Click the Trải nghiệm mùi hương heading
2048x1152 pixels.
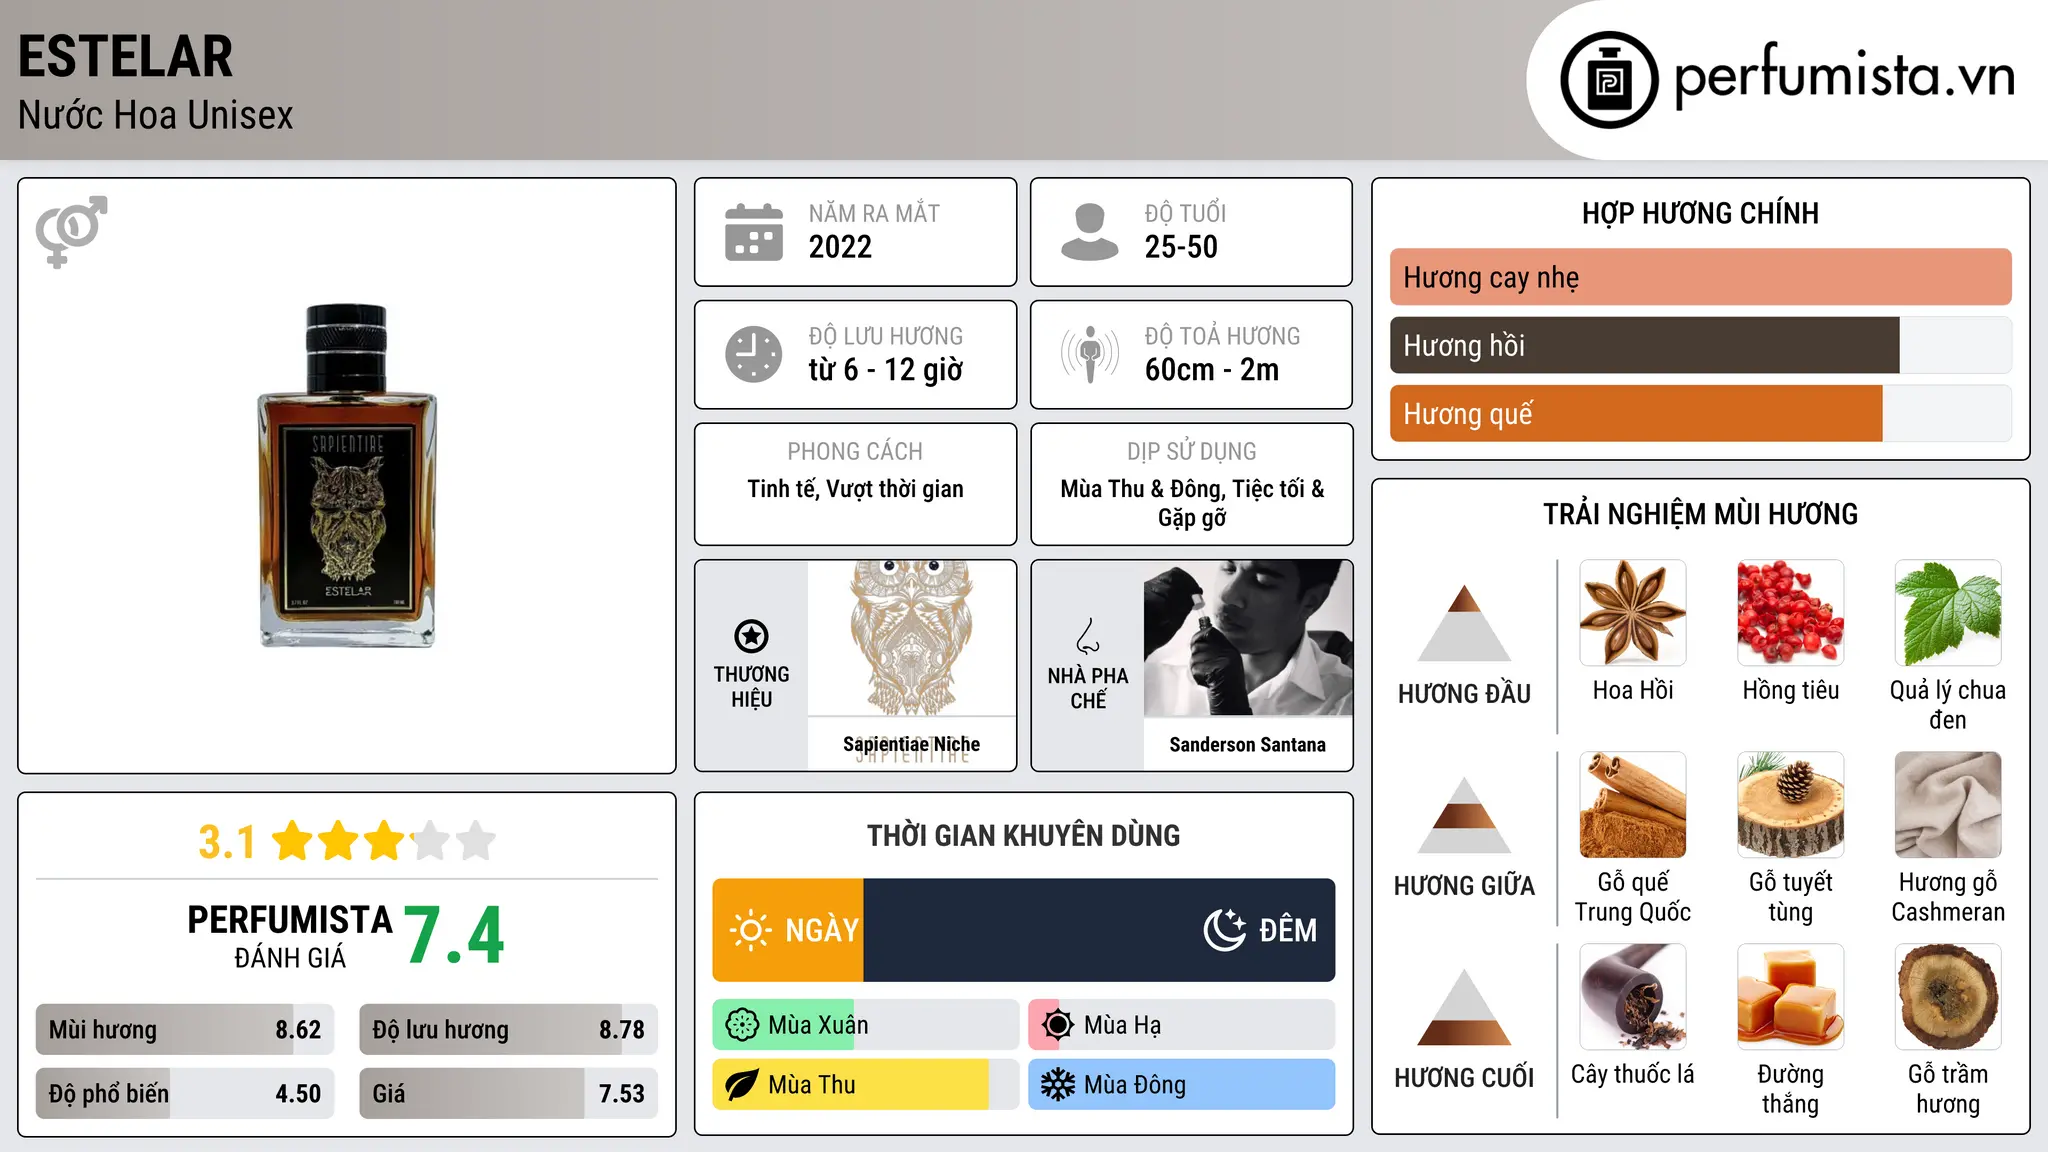coord(1700,514)
